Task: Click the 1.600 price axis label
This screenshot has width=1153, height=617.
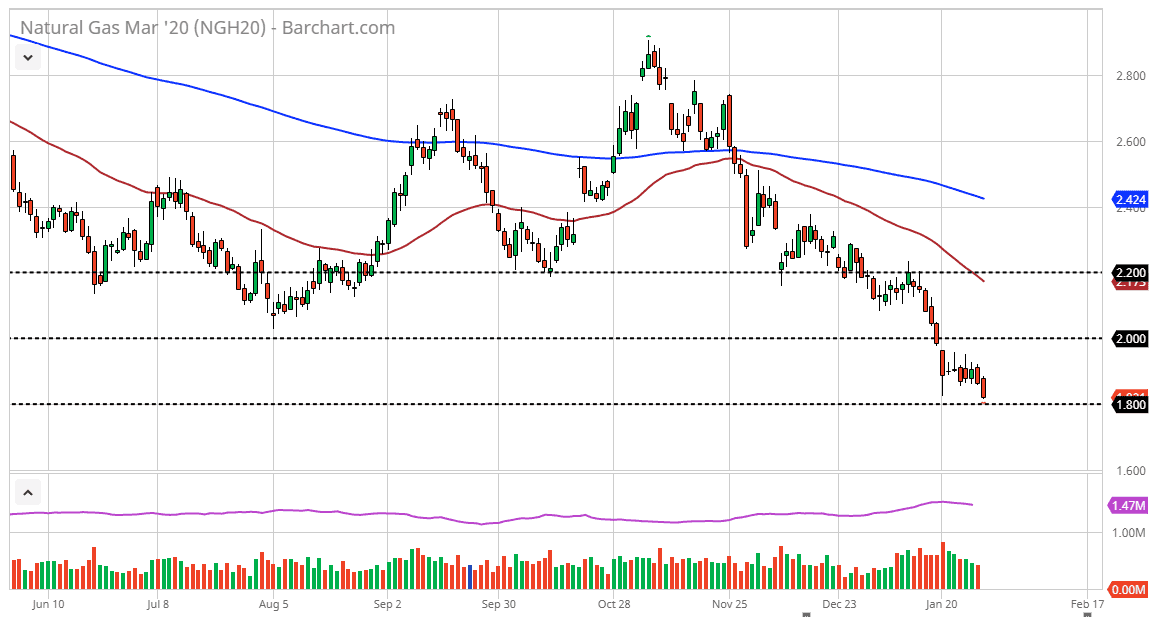Action: [1130, 471]
